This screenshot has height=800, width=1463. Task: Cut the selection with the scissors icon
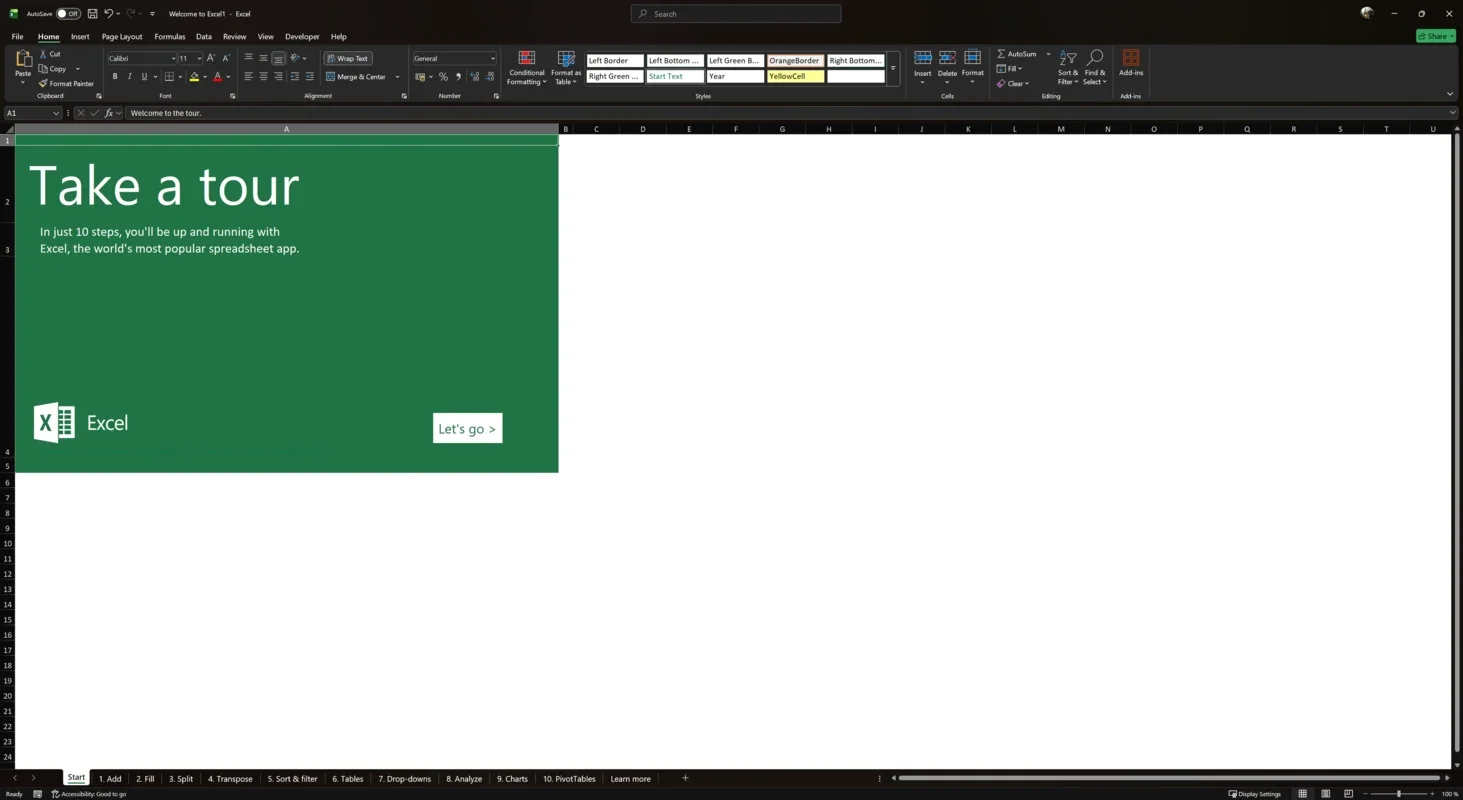43,54
